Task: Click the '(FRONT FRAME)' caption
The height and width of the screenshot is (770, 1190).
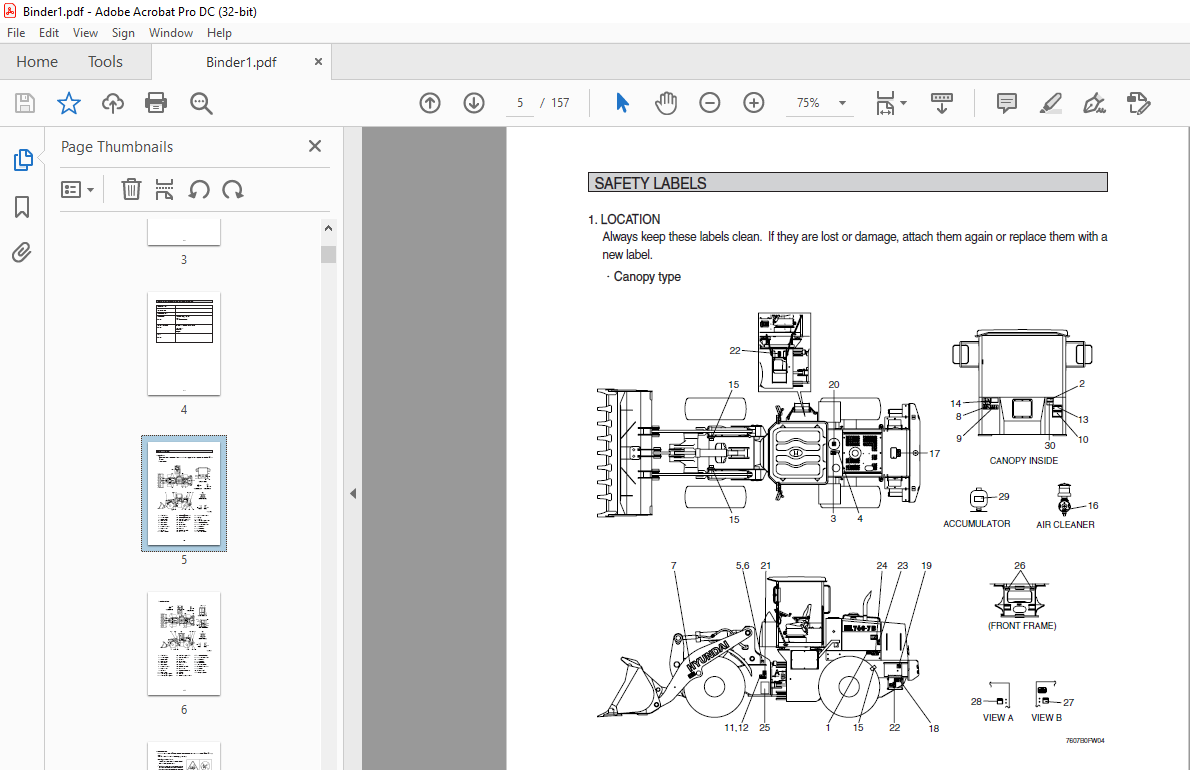Action: [x=1022, y=626]
